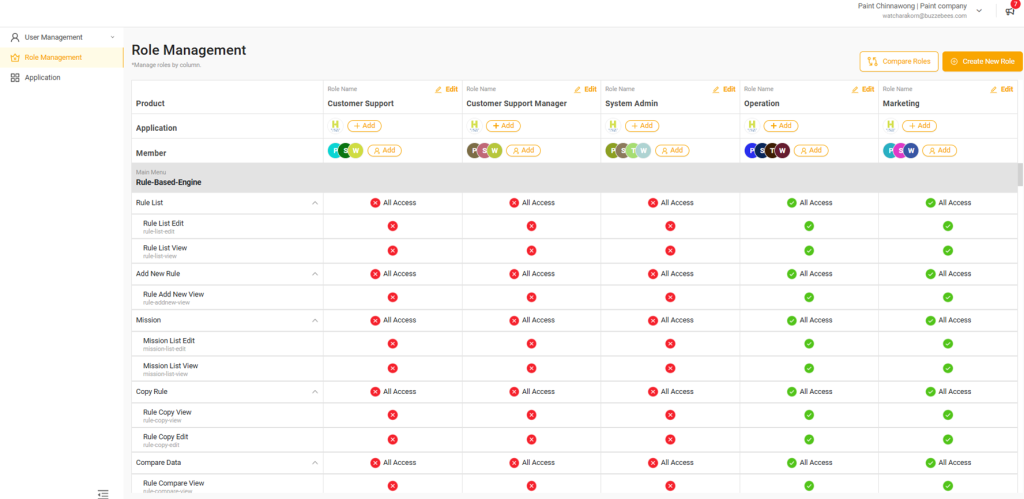The image size is (1024, 499).
Task: Click the Mission List Edit row label
Action: click(x=169, y=341)
